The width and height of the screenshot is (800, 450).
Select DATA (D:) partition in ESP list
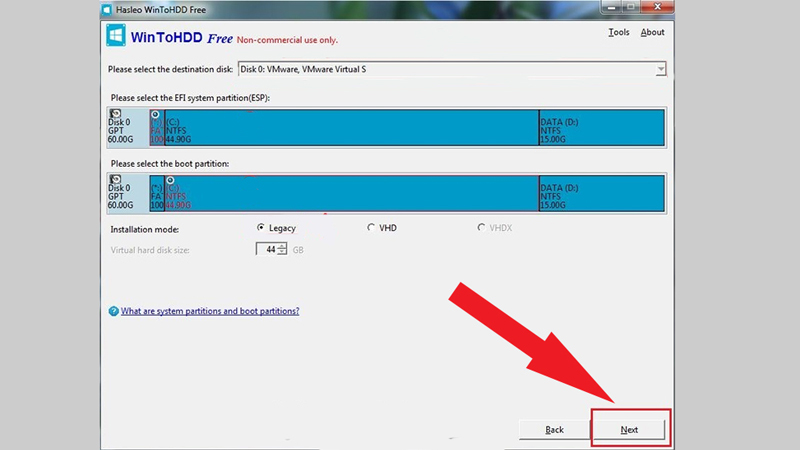pyautogui.click(x=602, y=128)
